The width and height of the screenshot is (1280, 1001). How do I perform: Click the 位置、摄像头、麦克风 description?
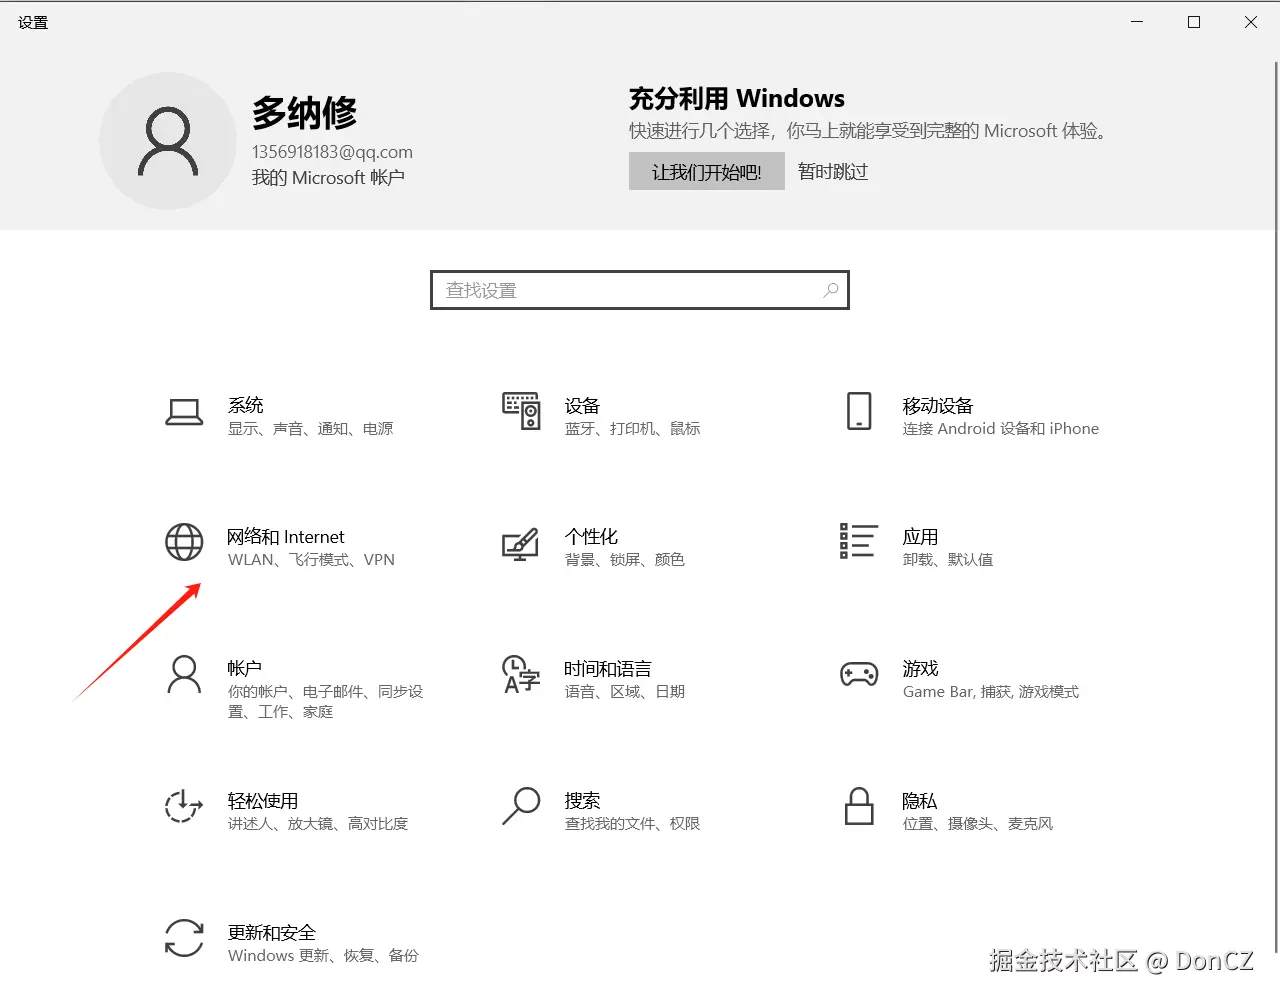978,824
